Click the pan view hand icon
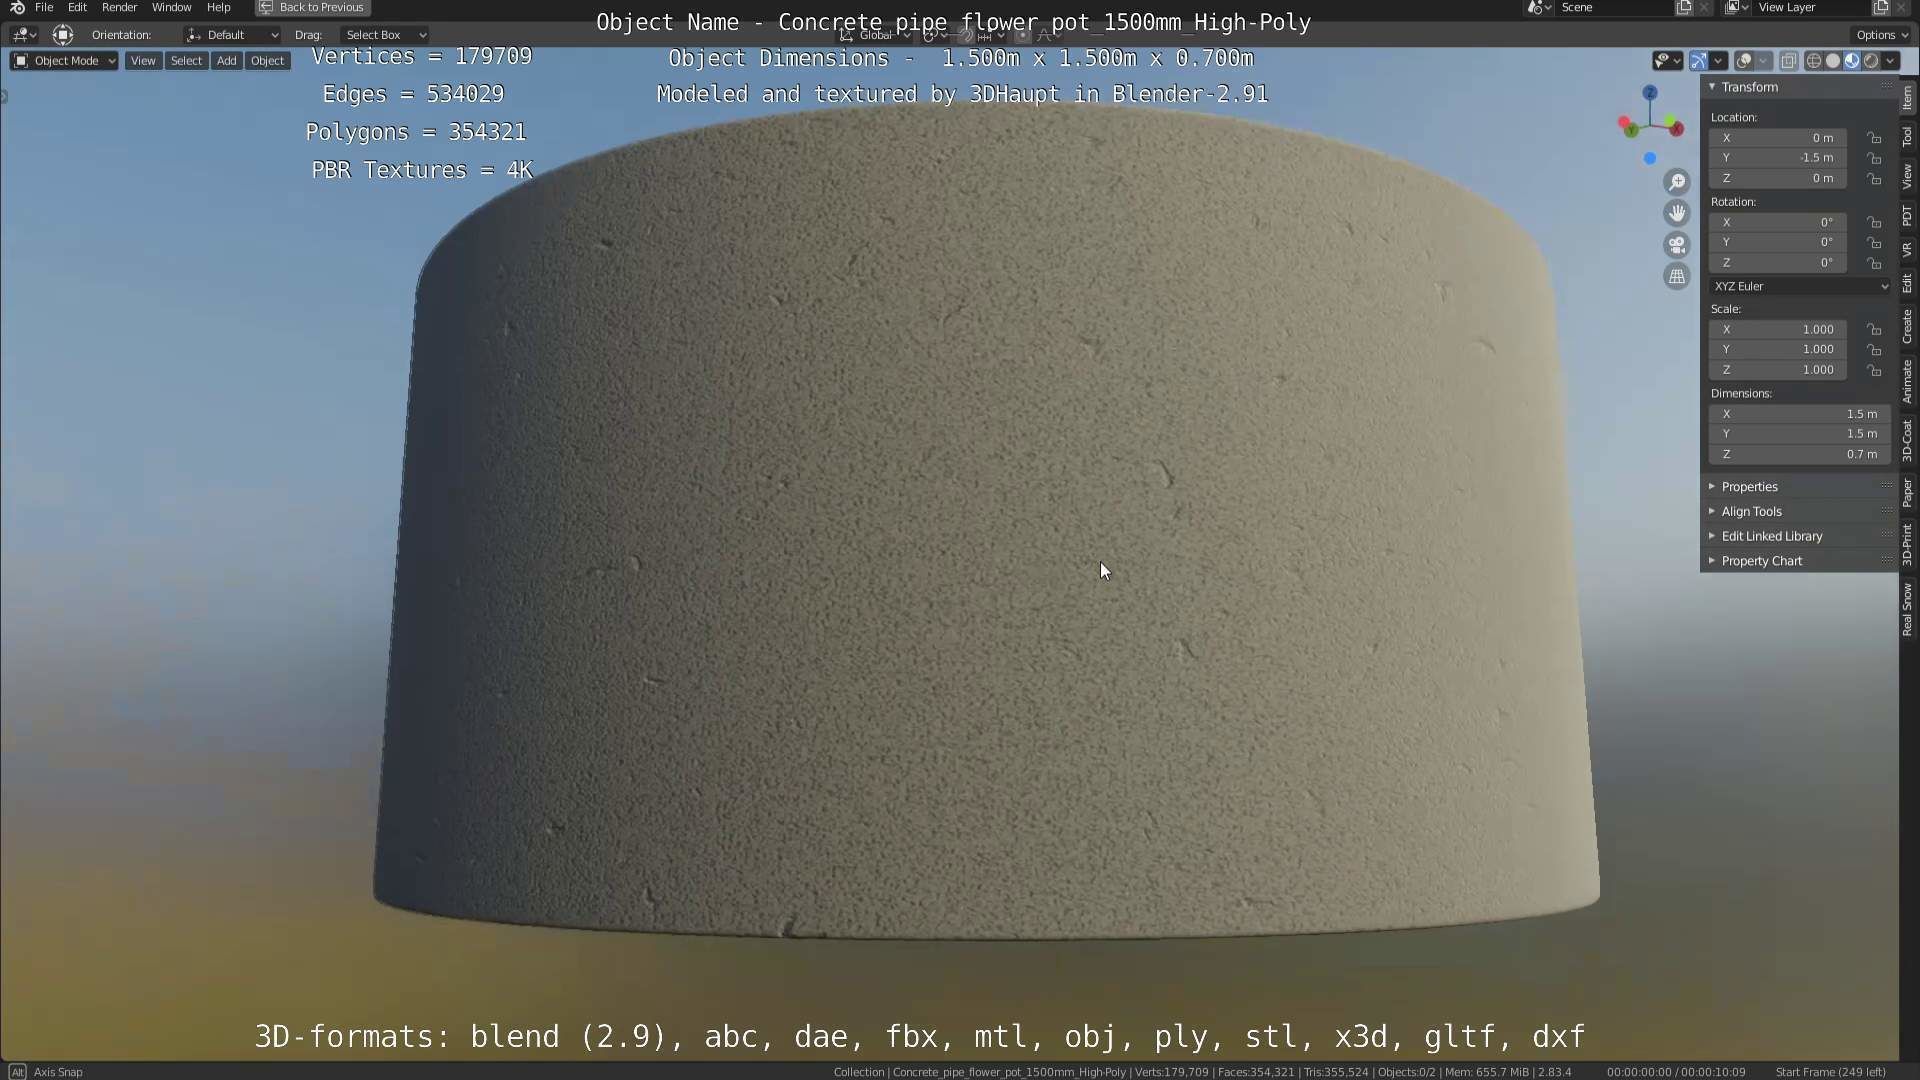 click(x=1677, y=213)
